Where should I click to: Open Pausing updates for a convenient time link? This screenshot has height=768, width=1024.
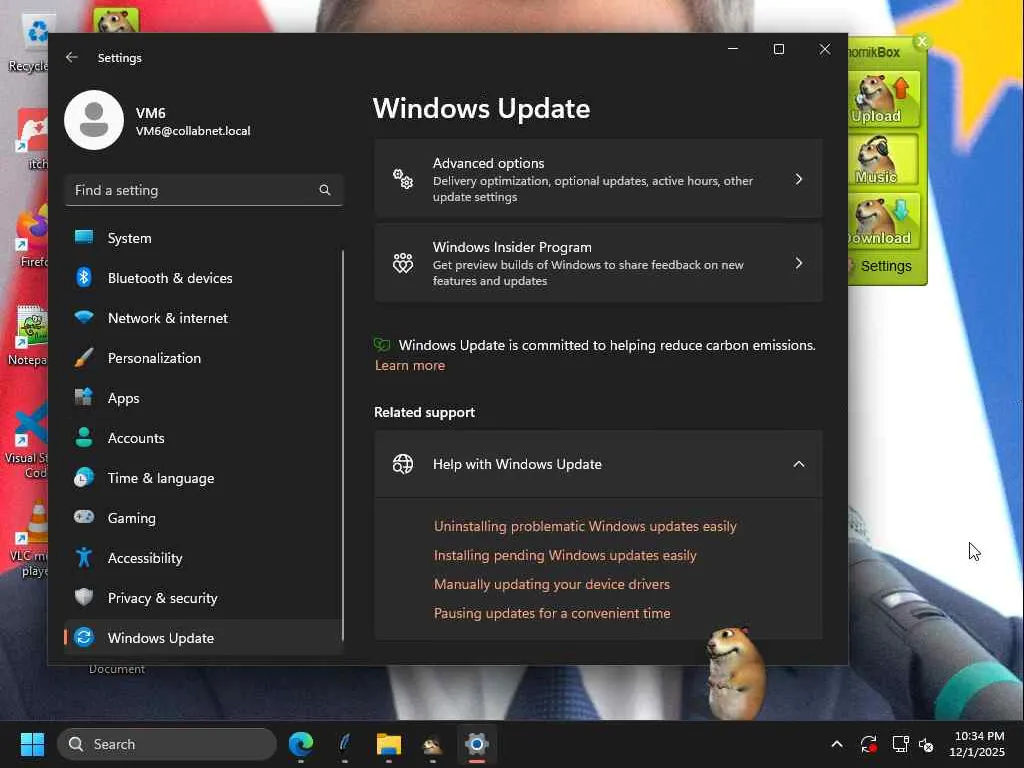coord(552,613)
